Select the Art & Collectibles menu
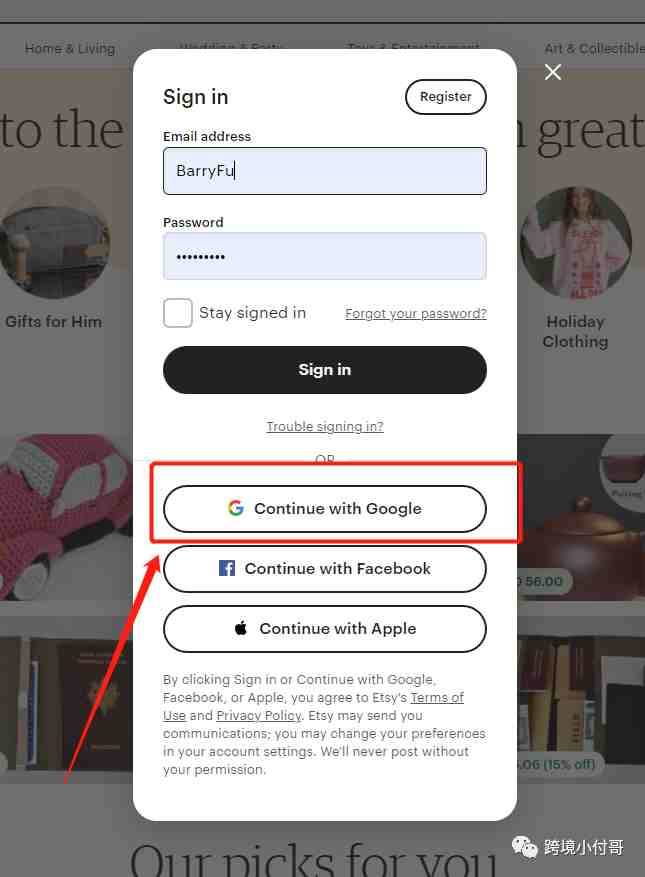Viewport: 645px width, 877px height. click(595, 49)
